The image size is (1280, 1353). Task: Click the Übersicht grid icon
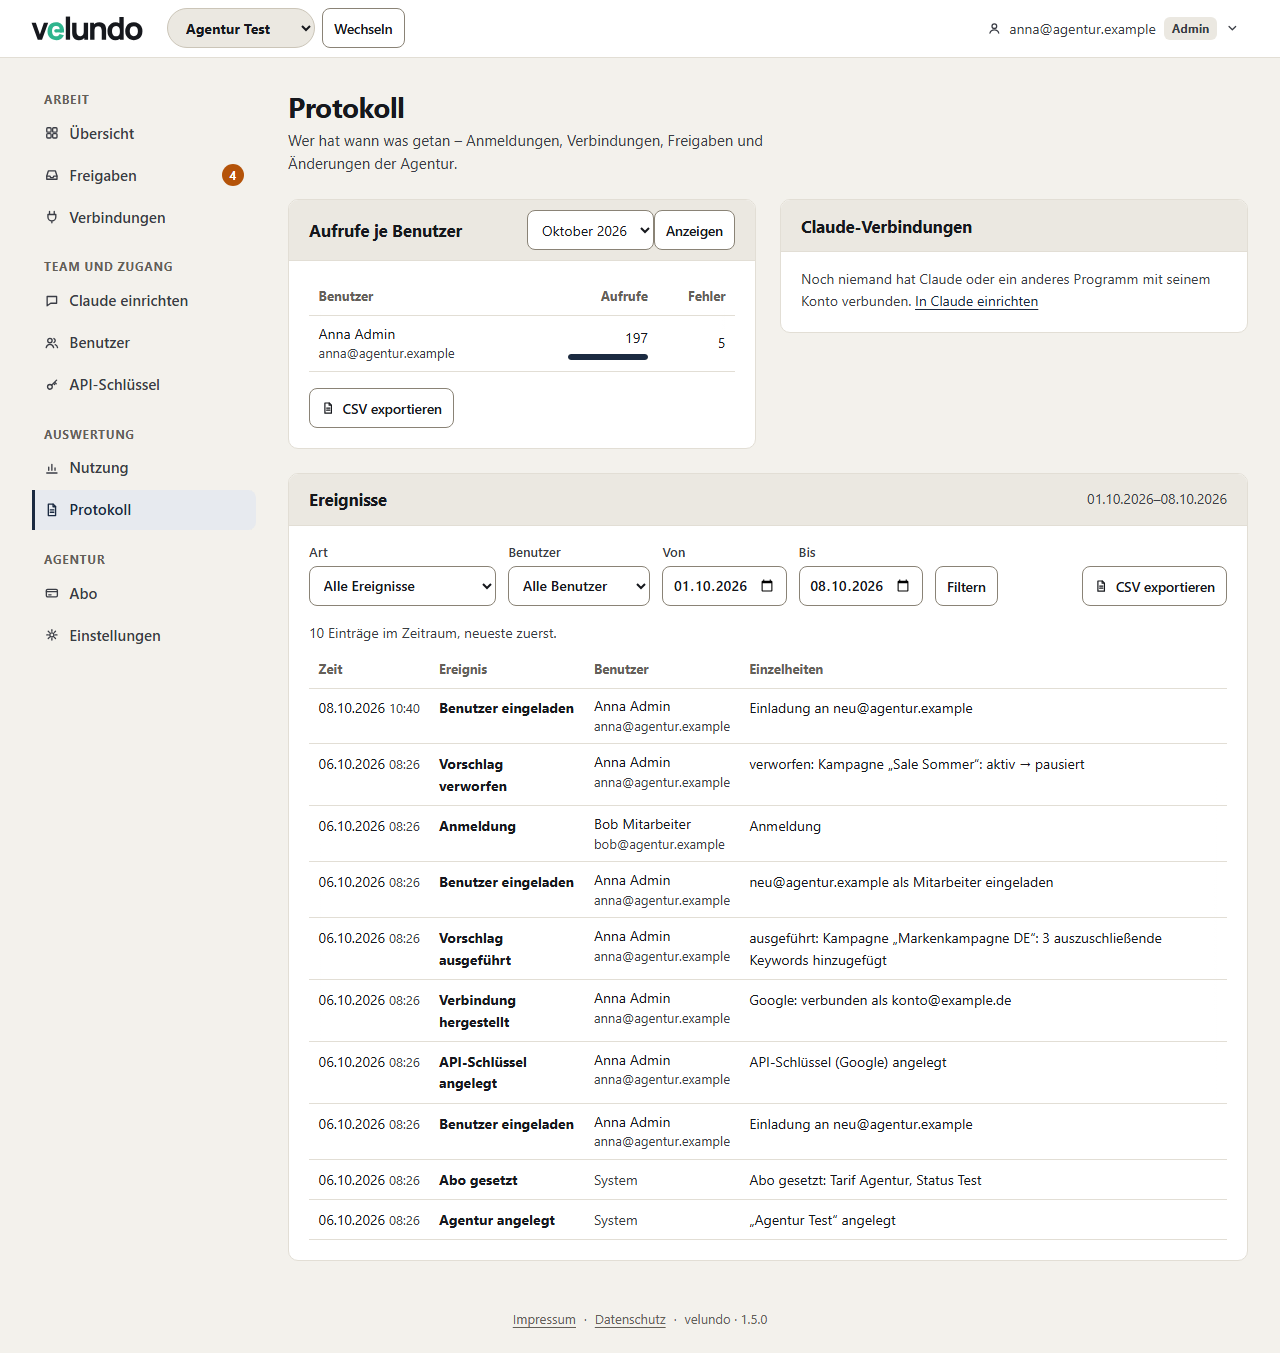52,133
